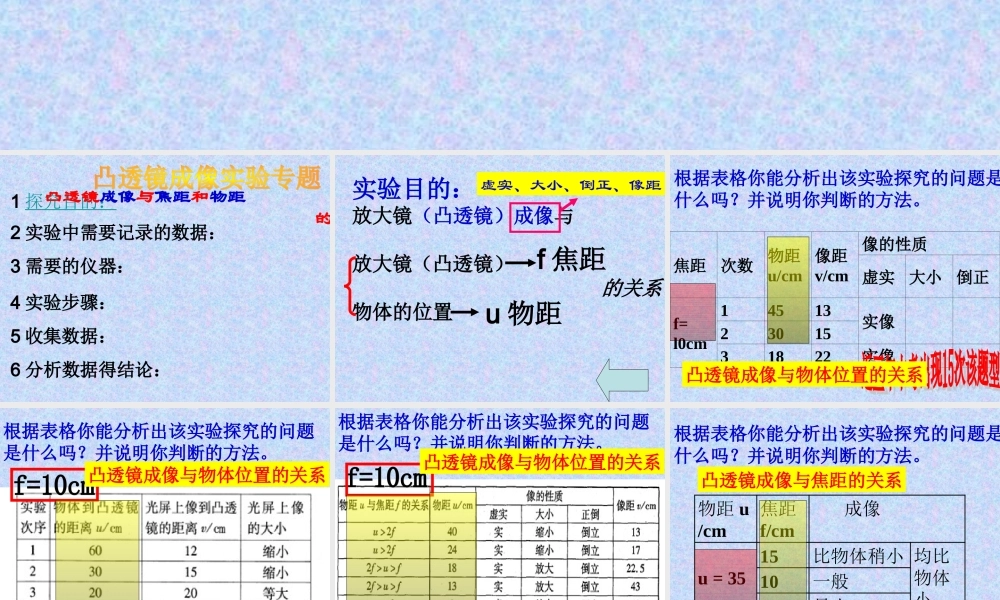Click the 实验次序 table header
The width and height of the screenshot is (1000, 600).
click(33, 518)
